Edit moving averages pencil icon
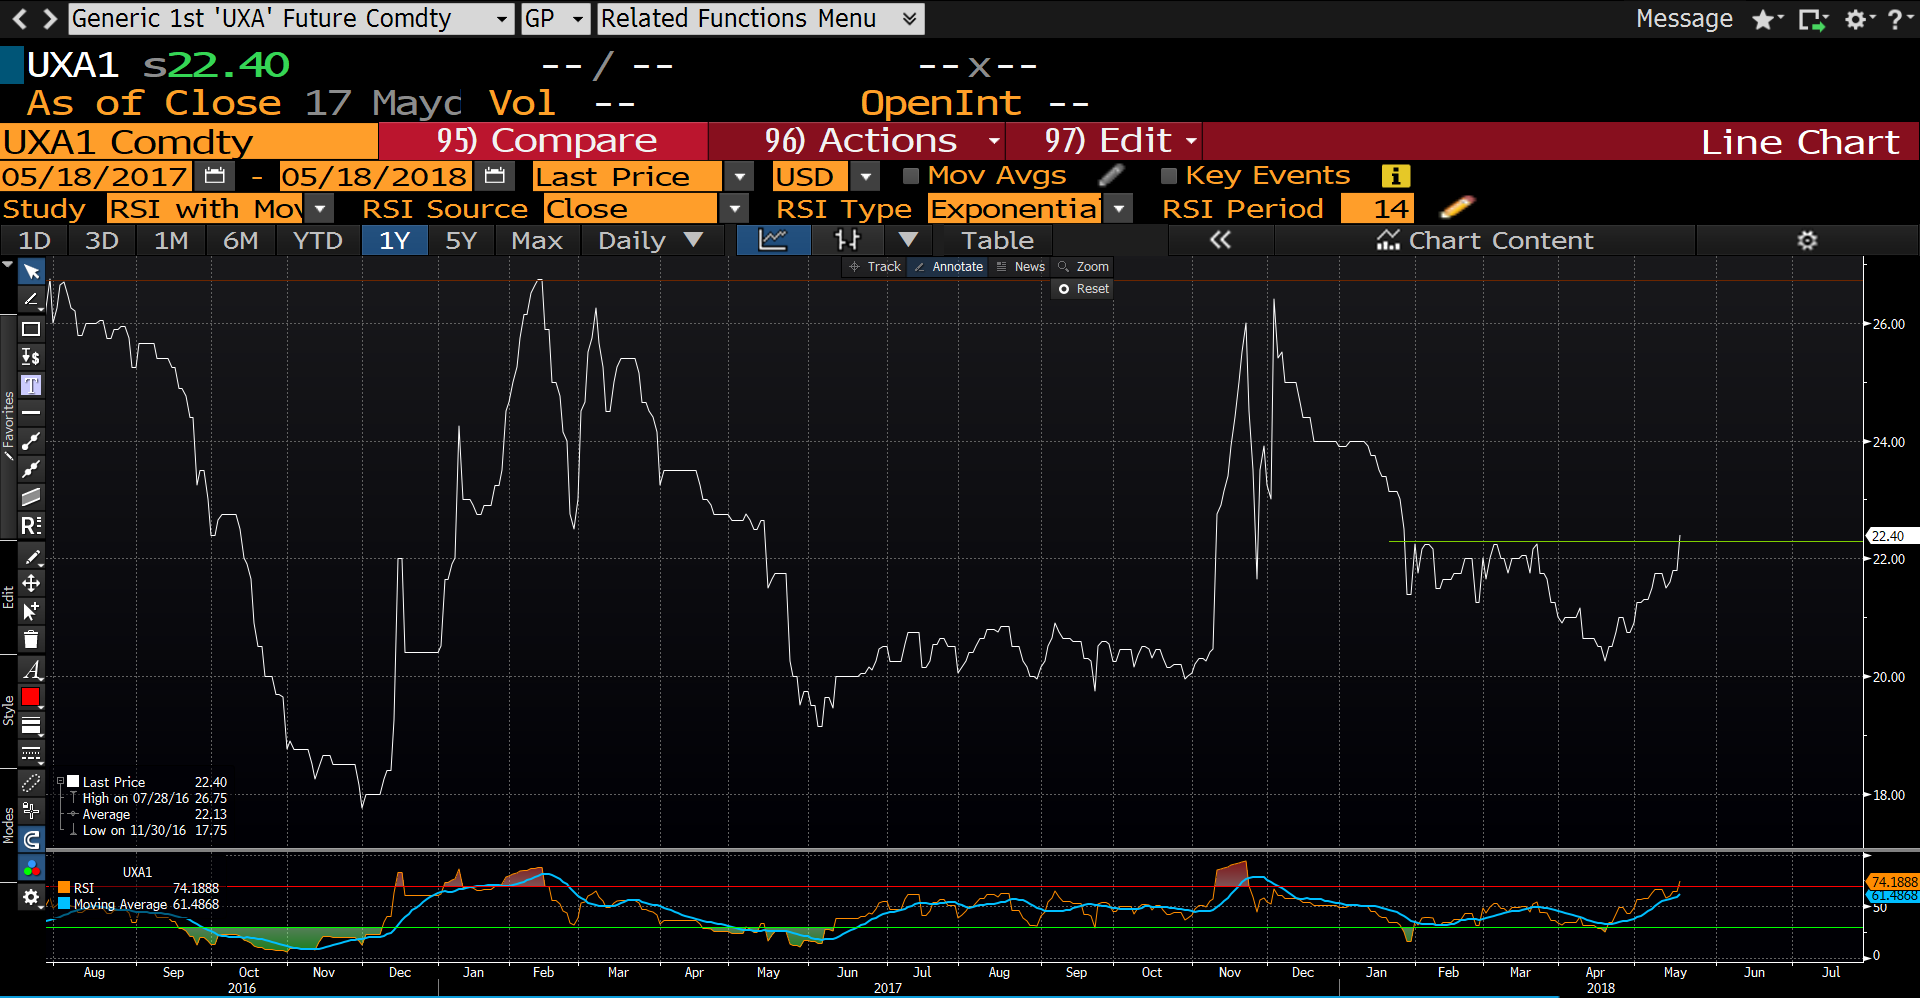The width and height of the screenshot is (1920, 998). 1110,176
